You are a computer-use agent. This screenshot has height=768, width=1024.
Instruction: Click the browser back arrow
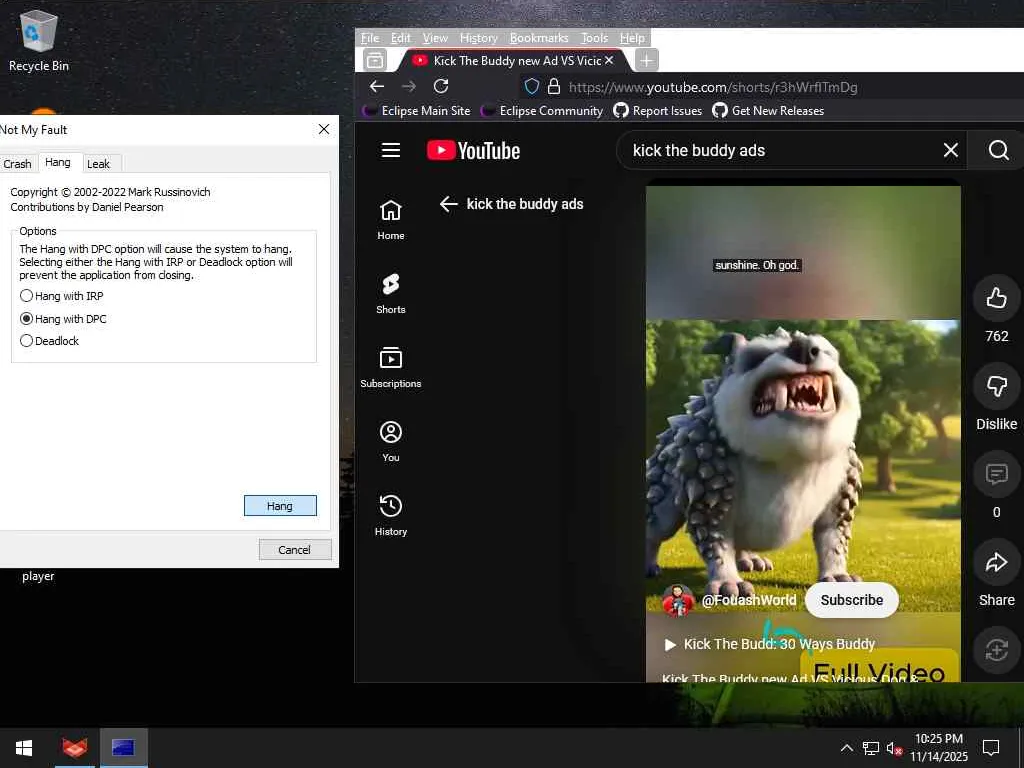tap(377, 86)
